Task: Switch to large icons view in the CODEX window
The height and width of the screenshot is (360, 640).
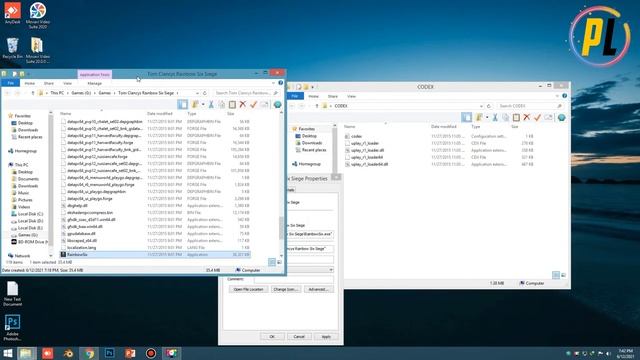Action: [x=563, y=275]
